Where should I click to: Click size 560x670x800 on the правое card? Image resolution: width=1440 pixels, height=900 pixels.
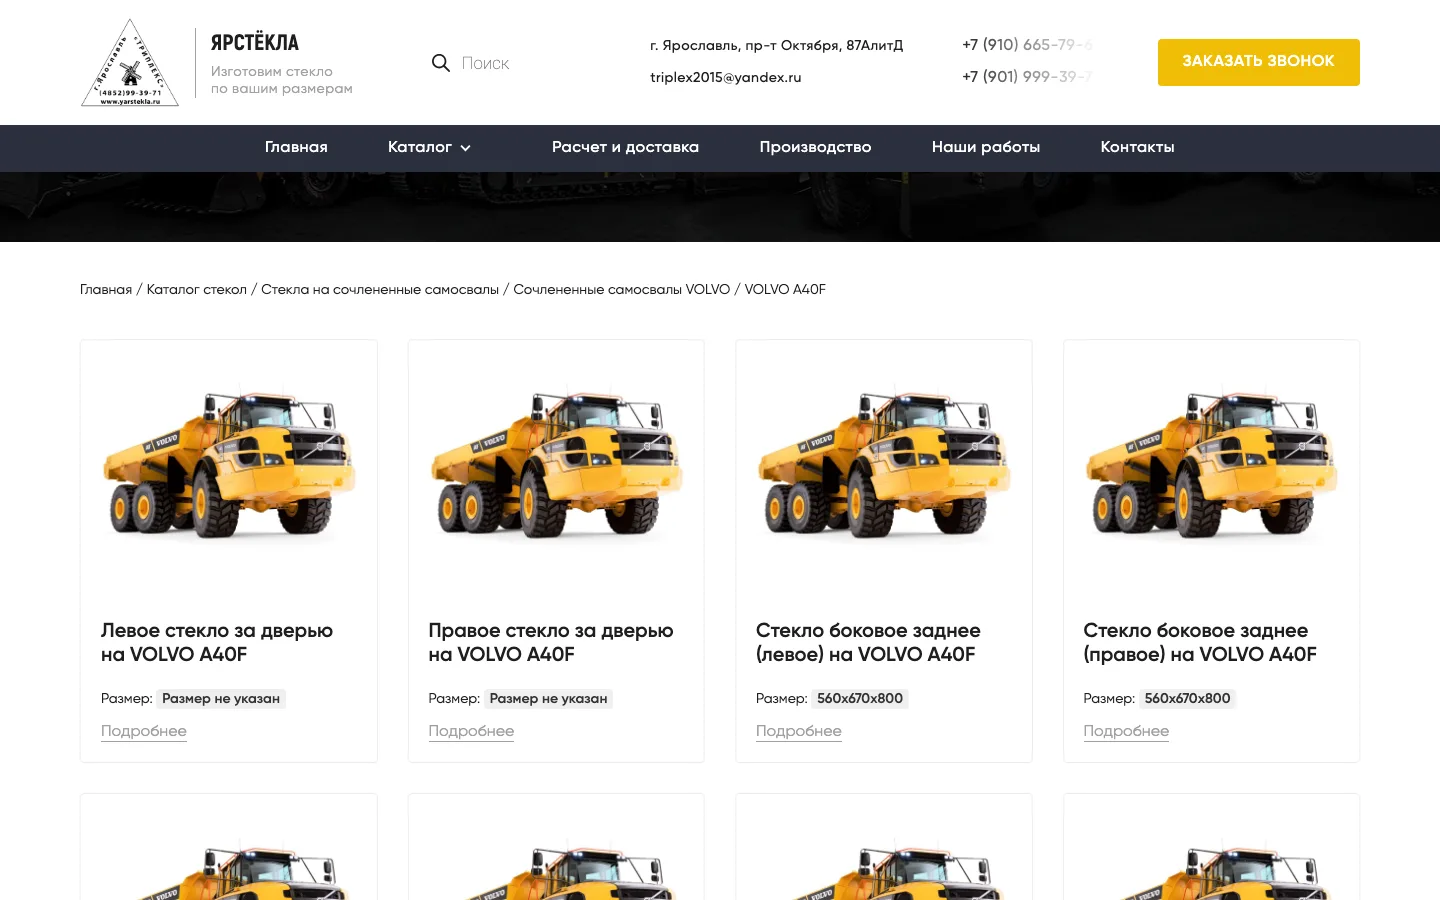[x=1187, y=698]
